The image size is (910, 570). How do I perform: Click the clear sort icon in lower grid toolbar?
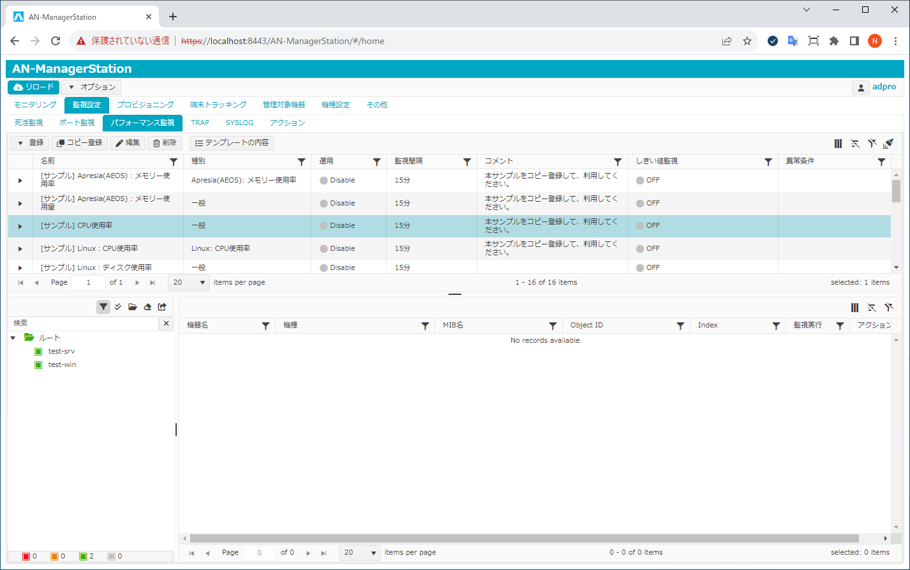click(871, 308)
